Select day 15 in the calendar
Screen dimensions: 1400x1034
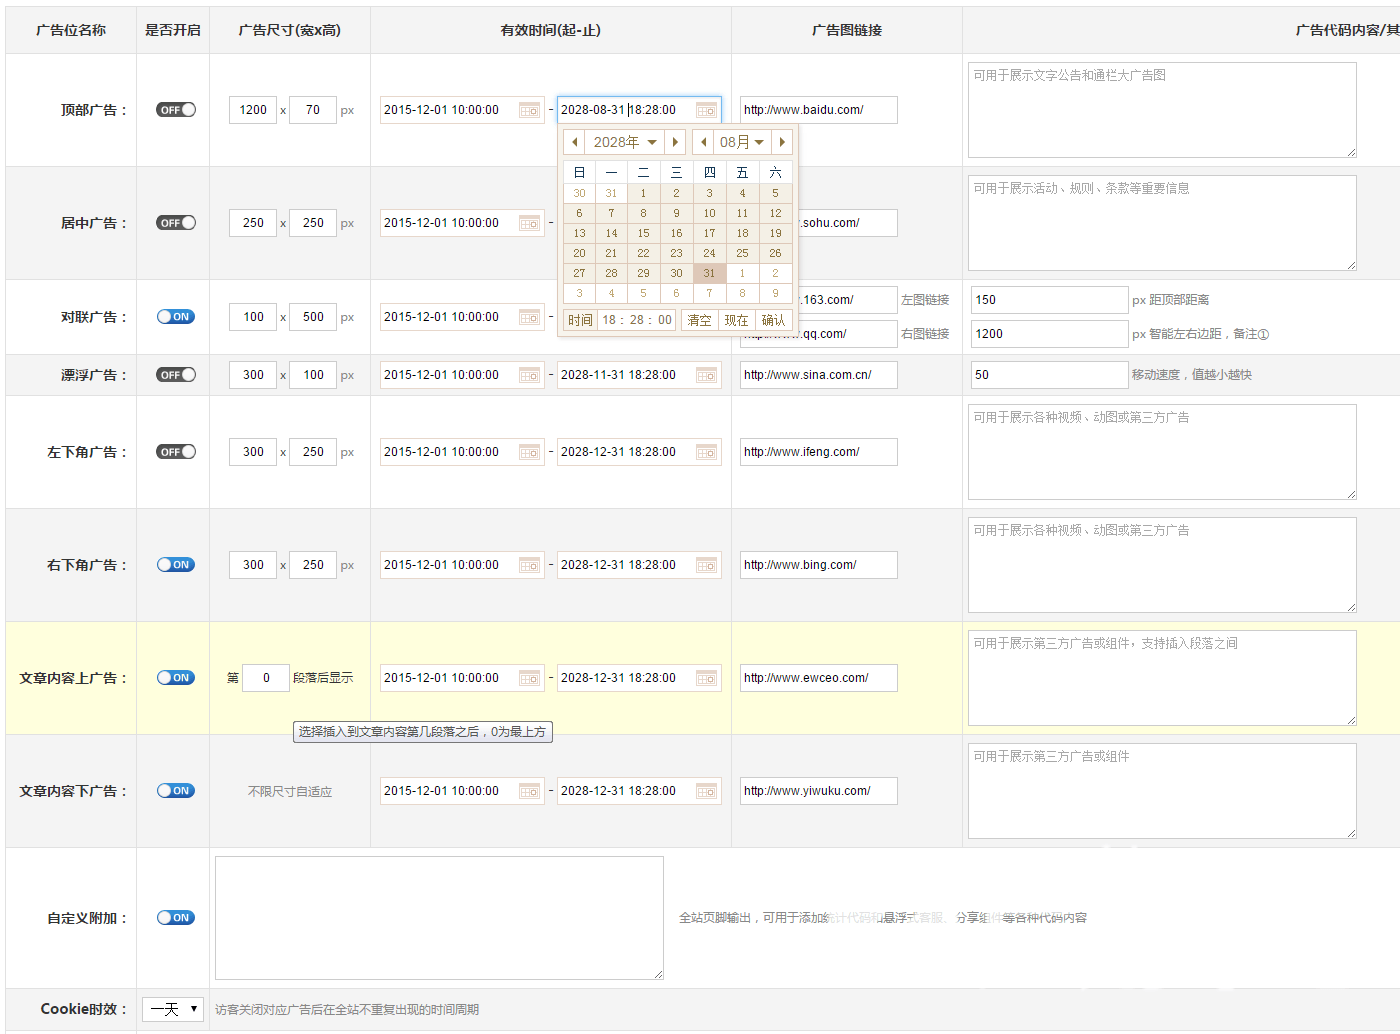point(643,233)
